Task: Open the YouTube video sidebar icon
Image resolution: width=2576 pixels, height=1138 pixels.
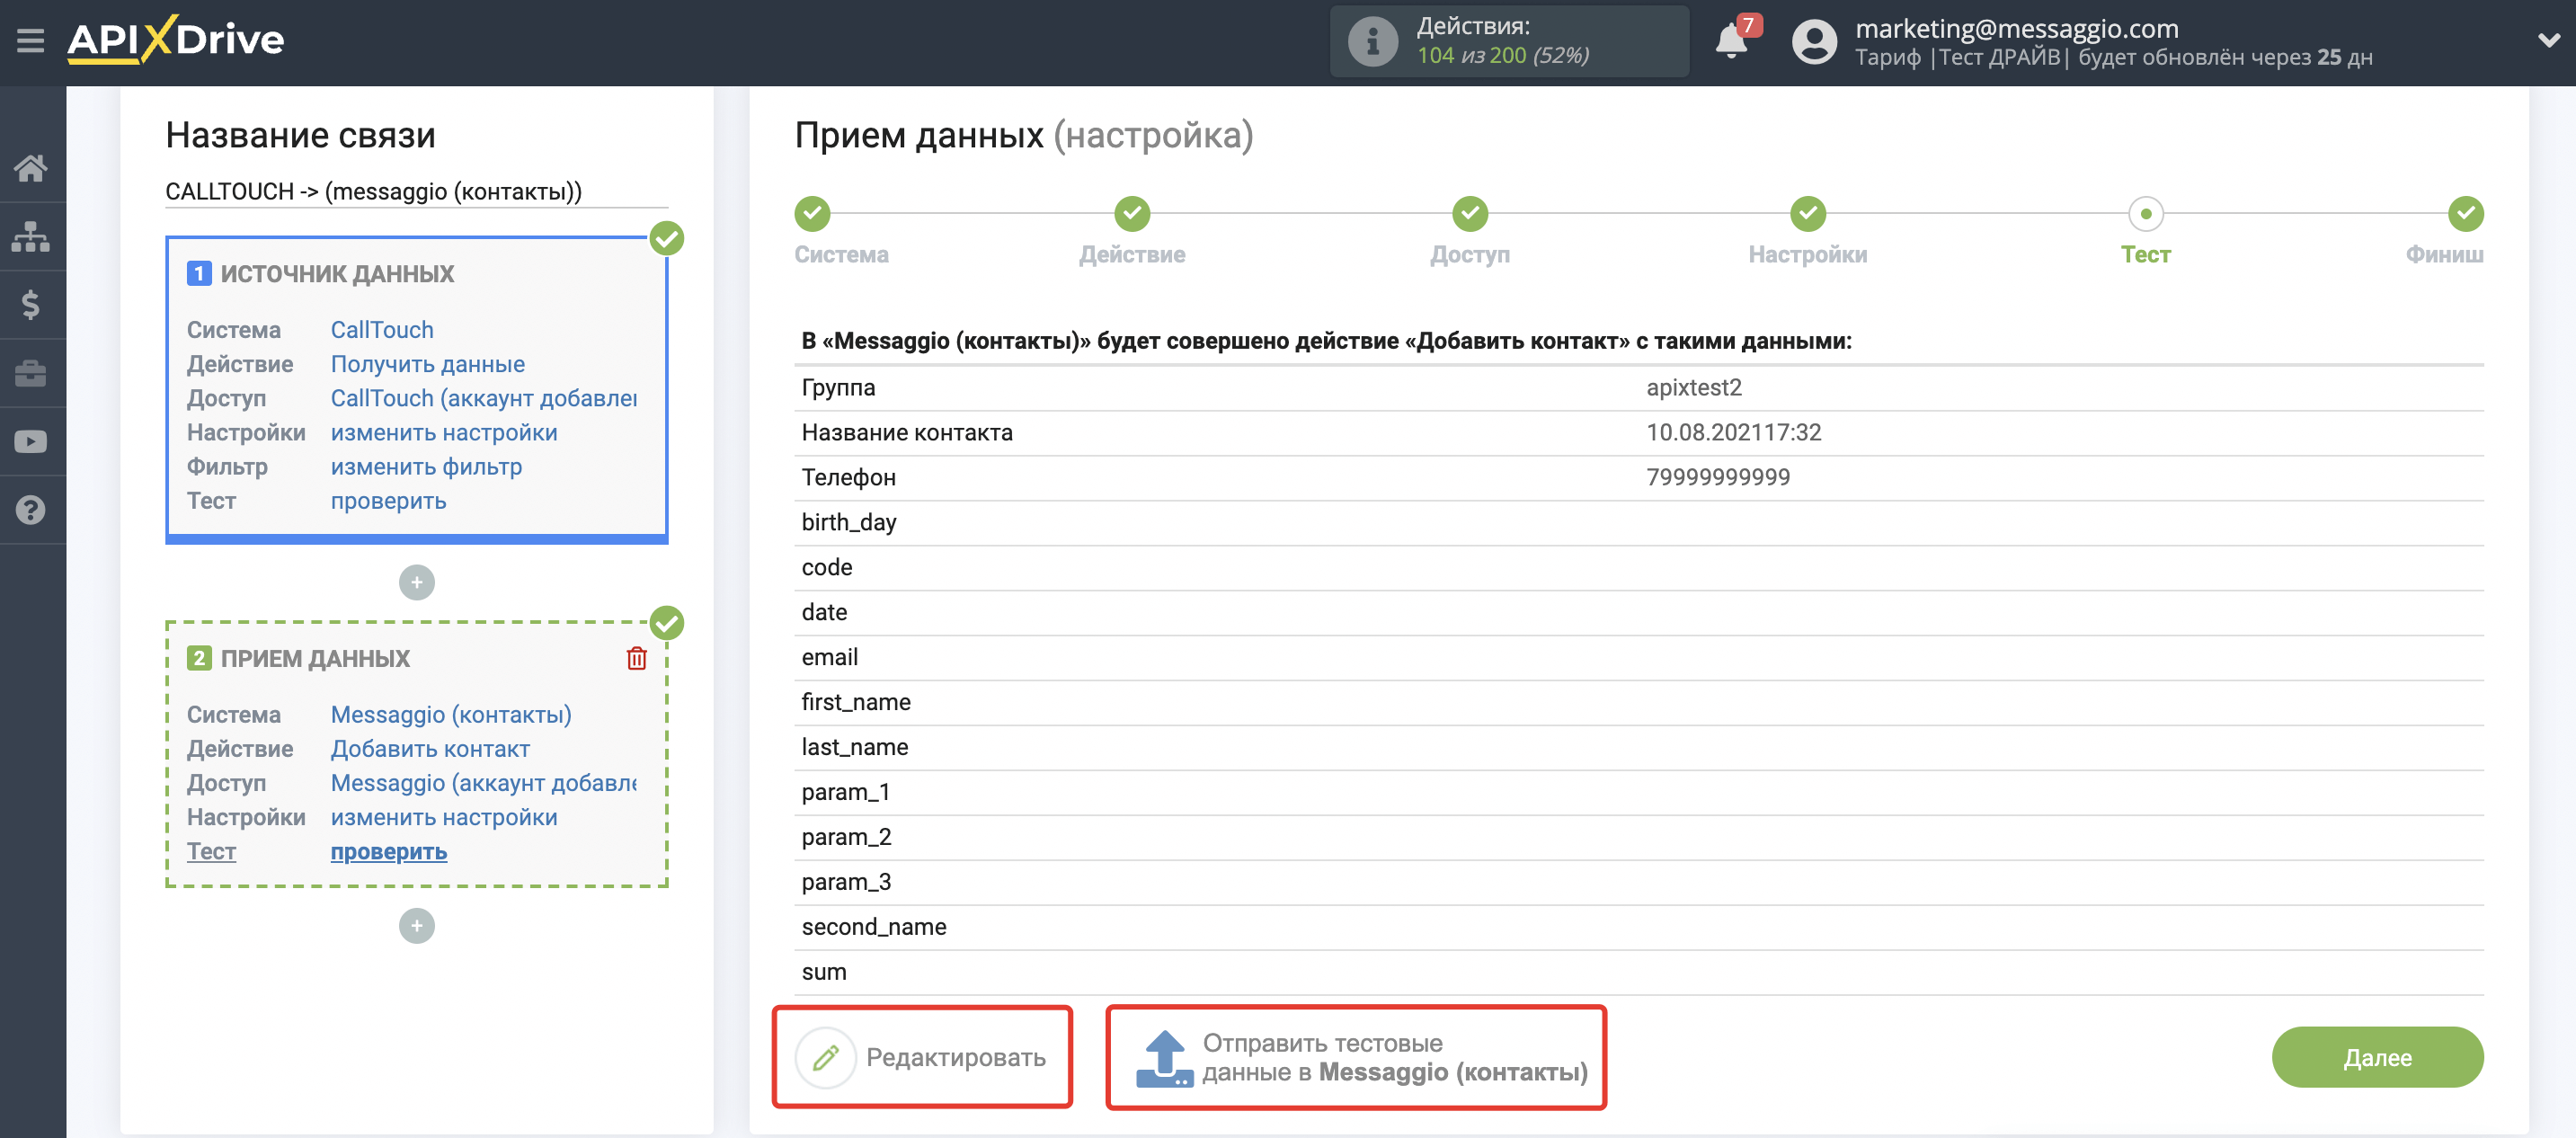Action: point(31,442)
